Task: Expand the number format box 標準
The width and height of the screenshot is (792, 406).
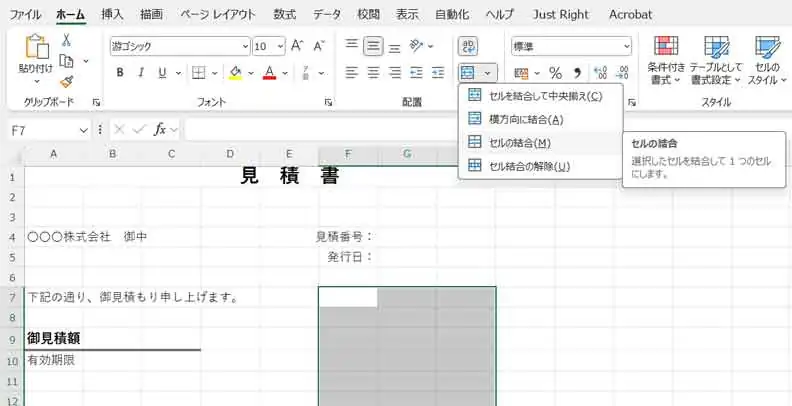Action: pyautogui.click(x=626, y=46)
